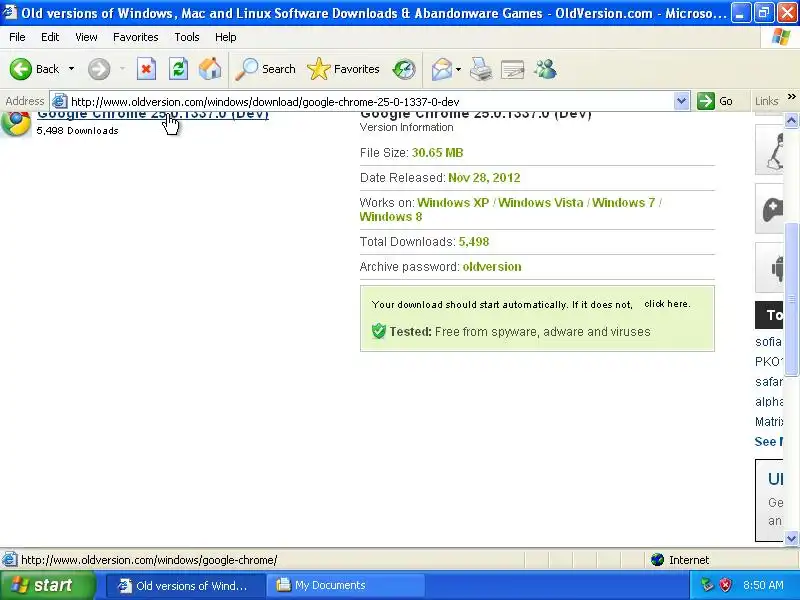Click the page icon in address bar
Viewport: 800px width, 600px height.
point(60,101)
